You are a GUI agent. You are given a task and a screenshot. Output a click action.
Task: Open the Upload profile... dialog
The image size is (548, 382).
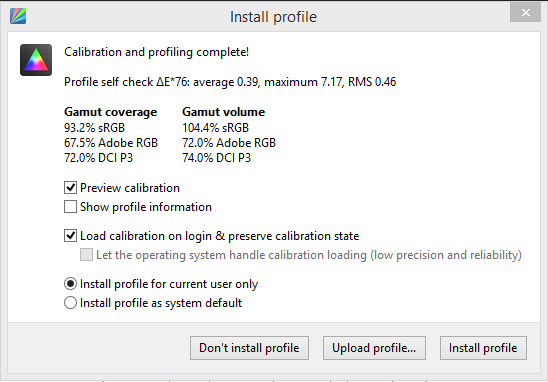pos(374,348)
